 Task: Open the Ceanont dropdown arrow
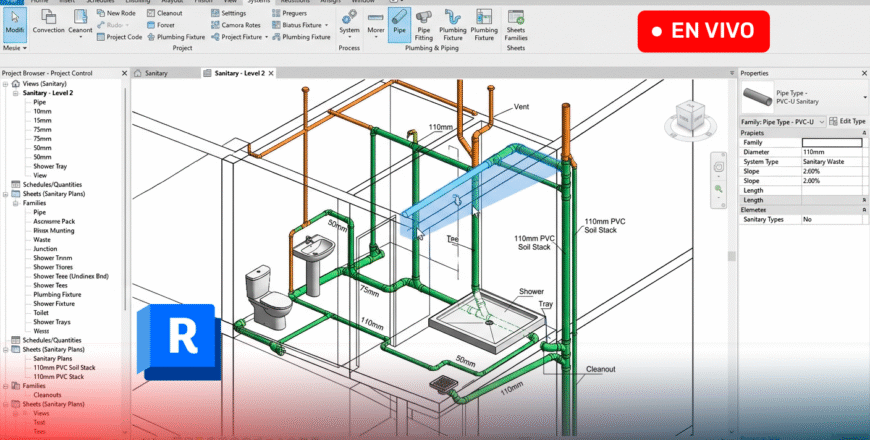(80, 37)
